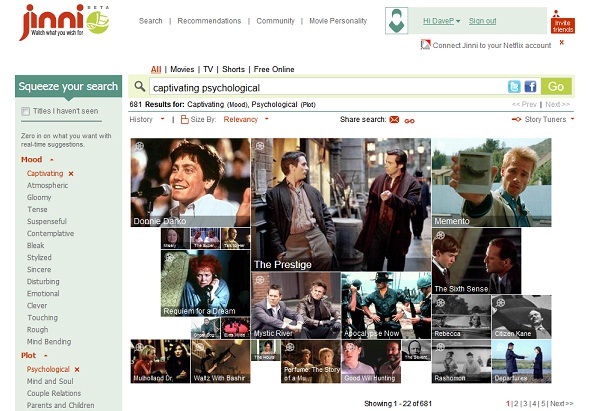Image resolution: width=590 pixels, height=411 pixels.
Task: Click the magnifier search icon
Action: 140,87
